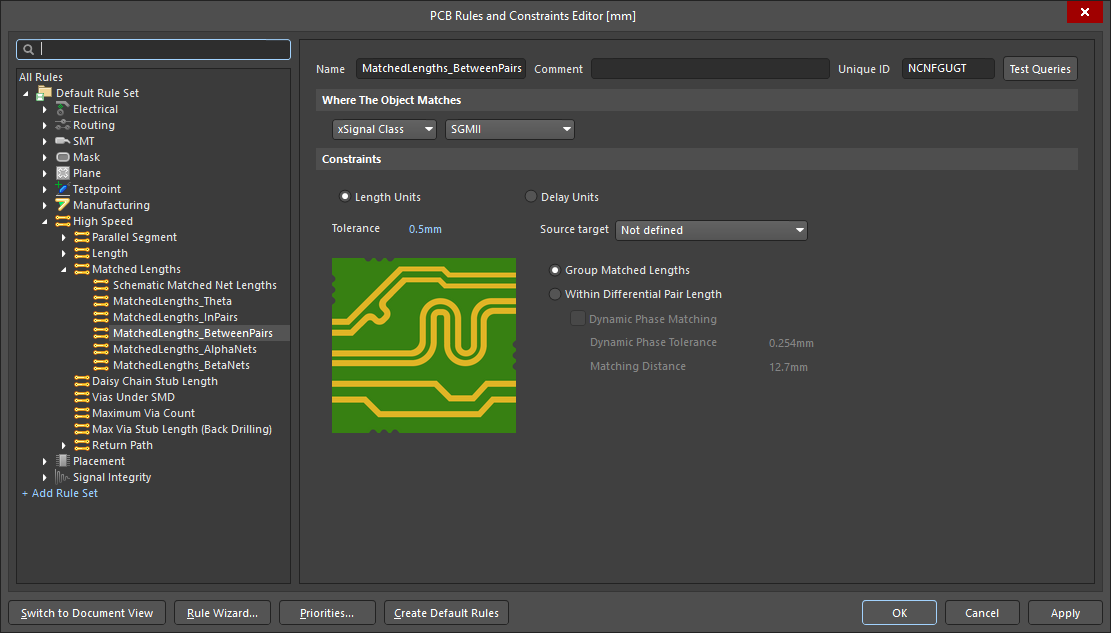The height and width of the screenshot is (633, 1111).
Task: Click the Signal Integrity category icon
Action: (x=62, y=477)
